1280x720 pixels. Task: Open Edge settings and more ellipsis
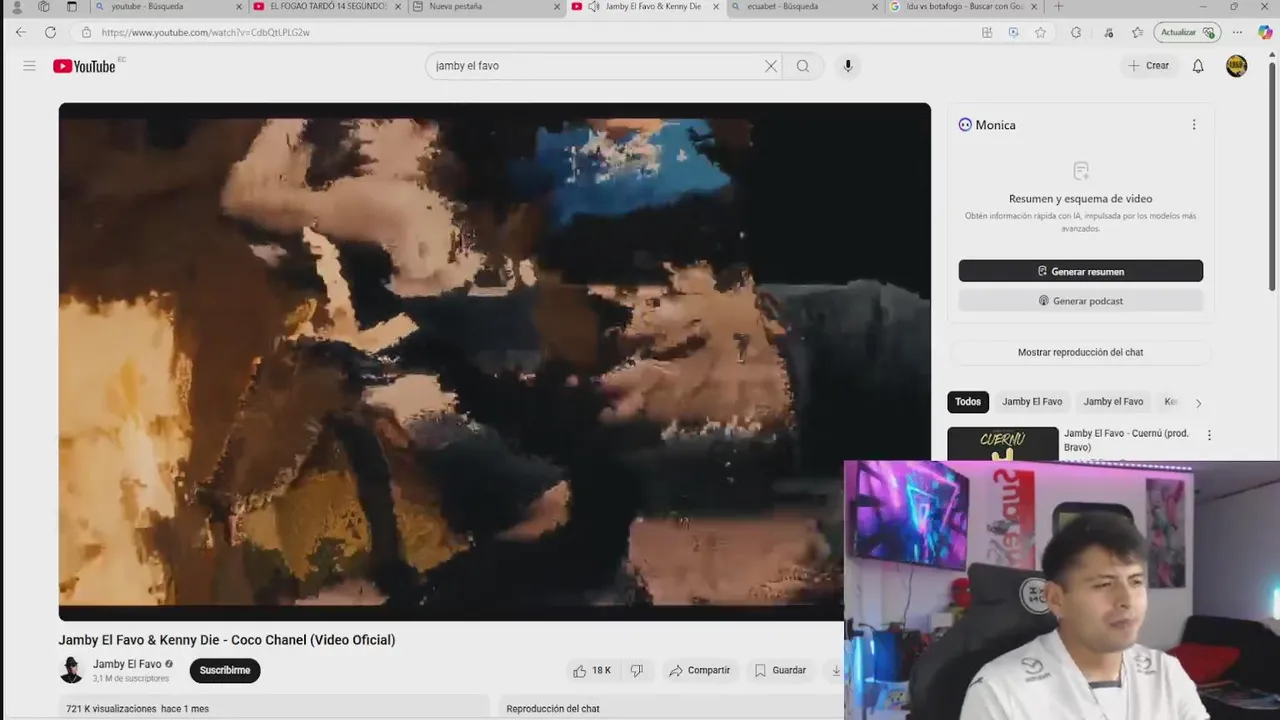[x=1237, y=32]
